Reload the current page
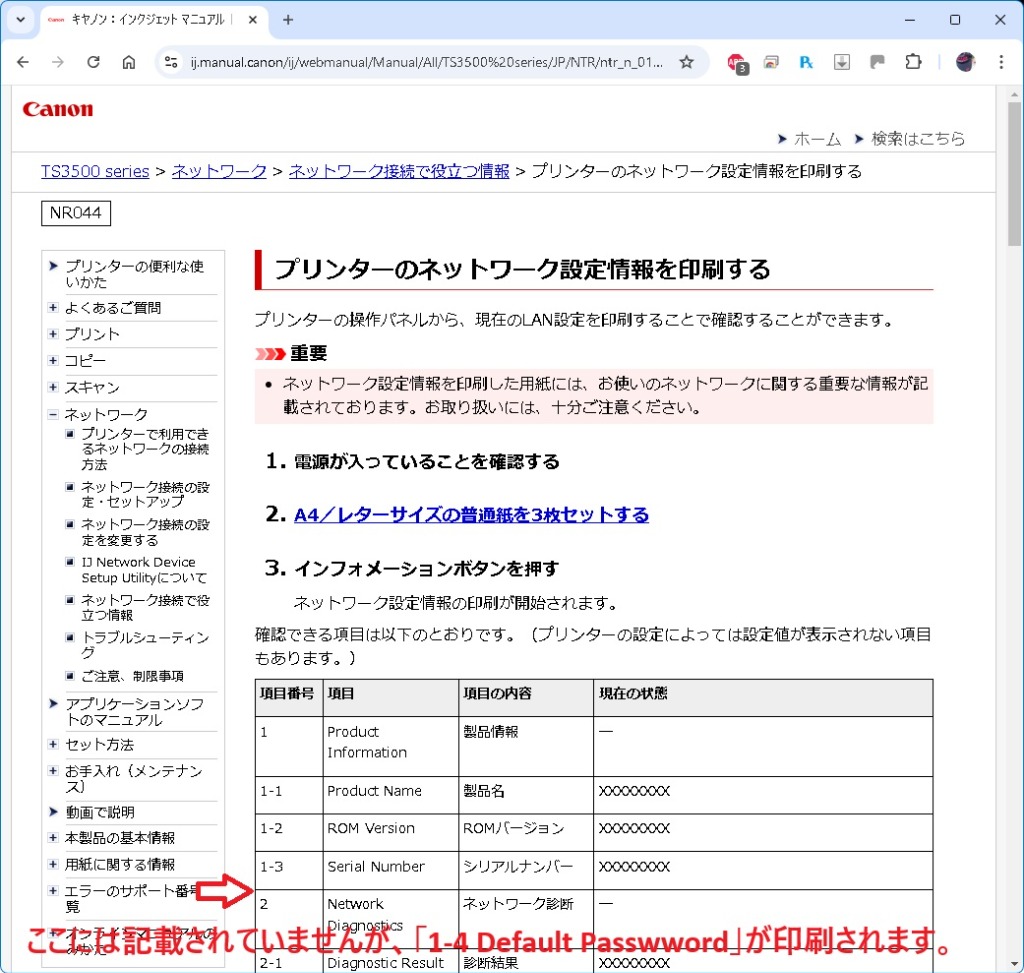This screenshot has height=973, width=1024. 93,62
